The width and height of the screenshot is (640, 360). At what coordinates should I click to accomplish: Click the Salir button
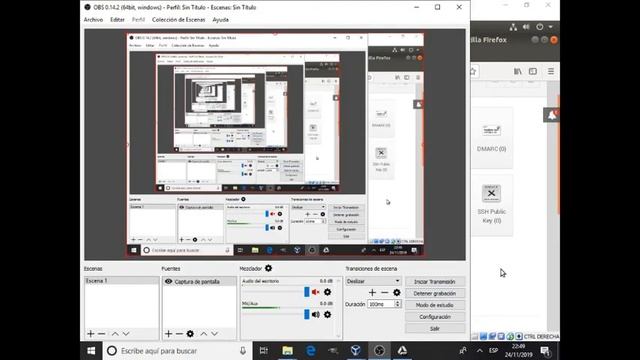[435, 329]
